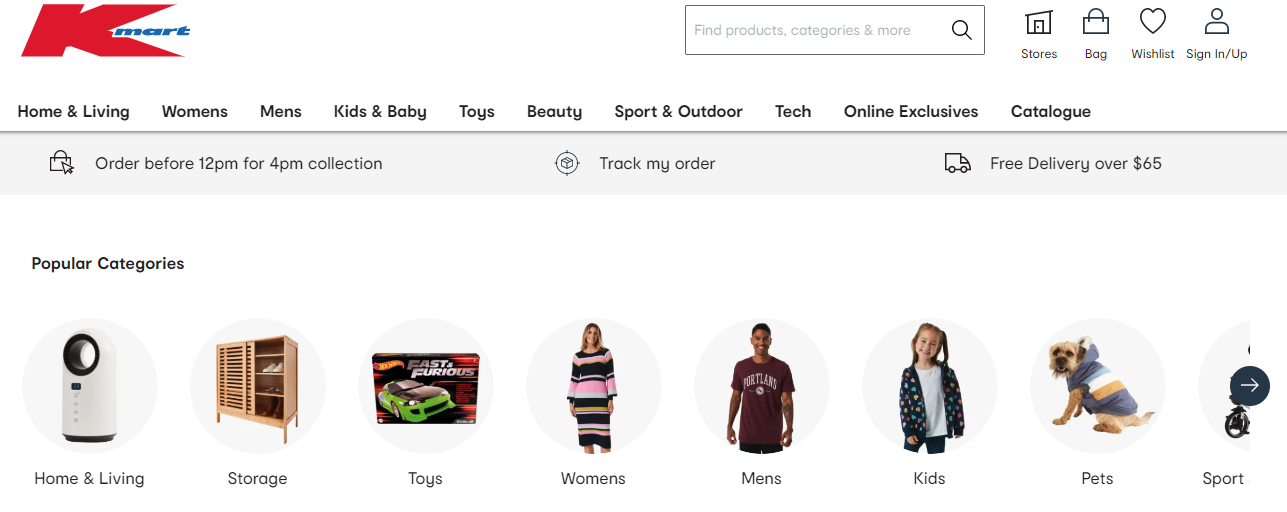Select the Toys category thumbnail

point(425,386)
